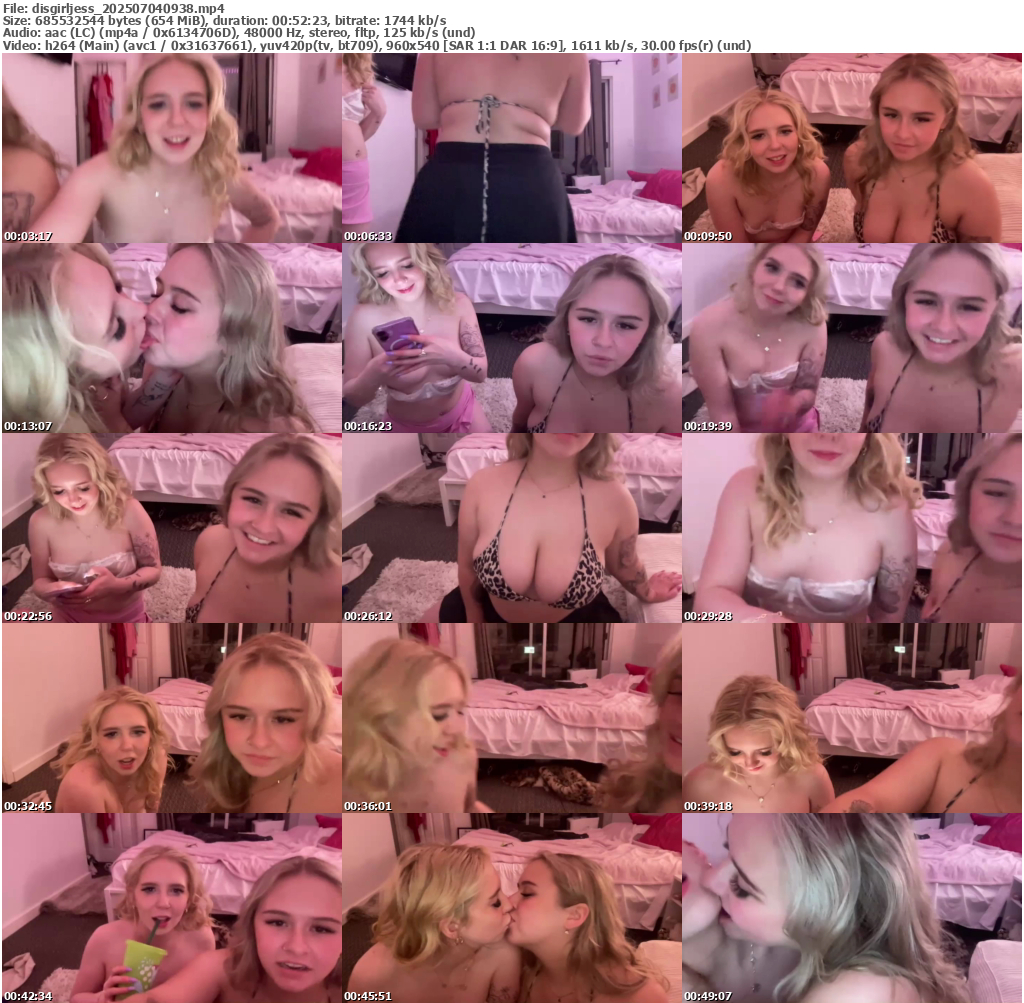Pick the preview frame marked 00:26:12
Viewport: 1024px width, 1003px height.
[512, 528]
